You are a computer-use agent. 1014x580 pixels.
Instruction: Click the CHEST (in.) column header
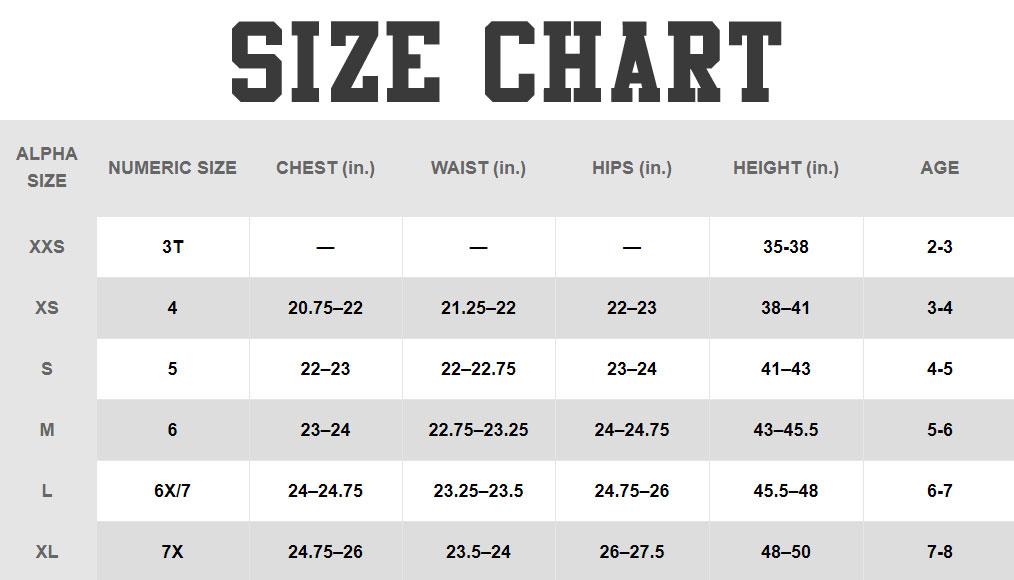[325, 168]
